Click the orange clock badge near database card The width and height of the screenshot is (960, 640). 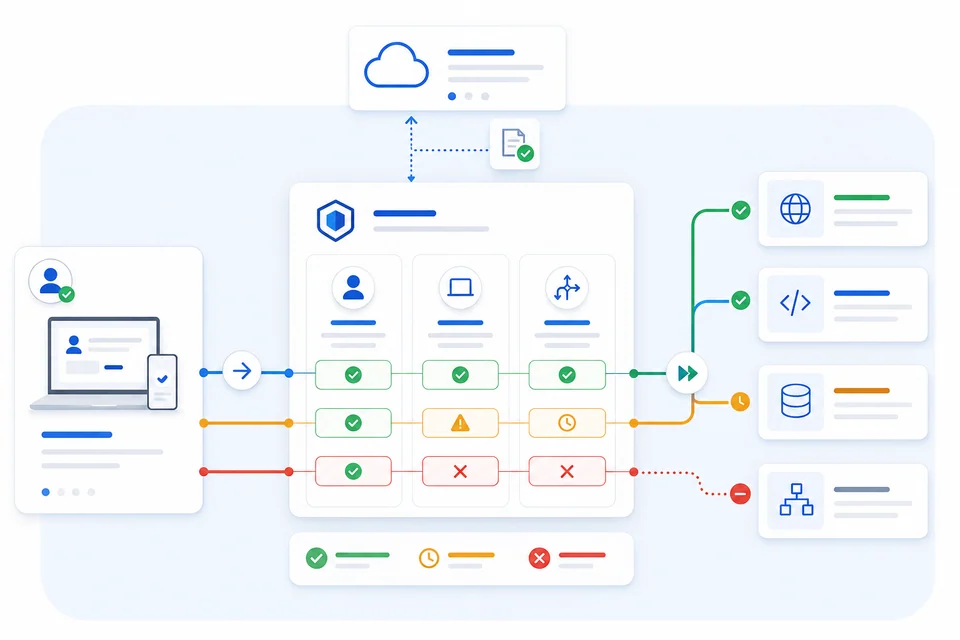[740, 401]
